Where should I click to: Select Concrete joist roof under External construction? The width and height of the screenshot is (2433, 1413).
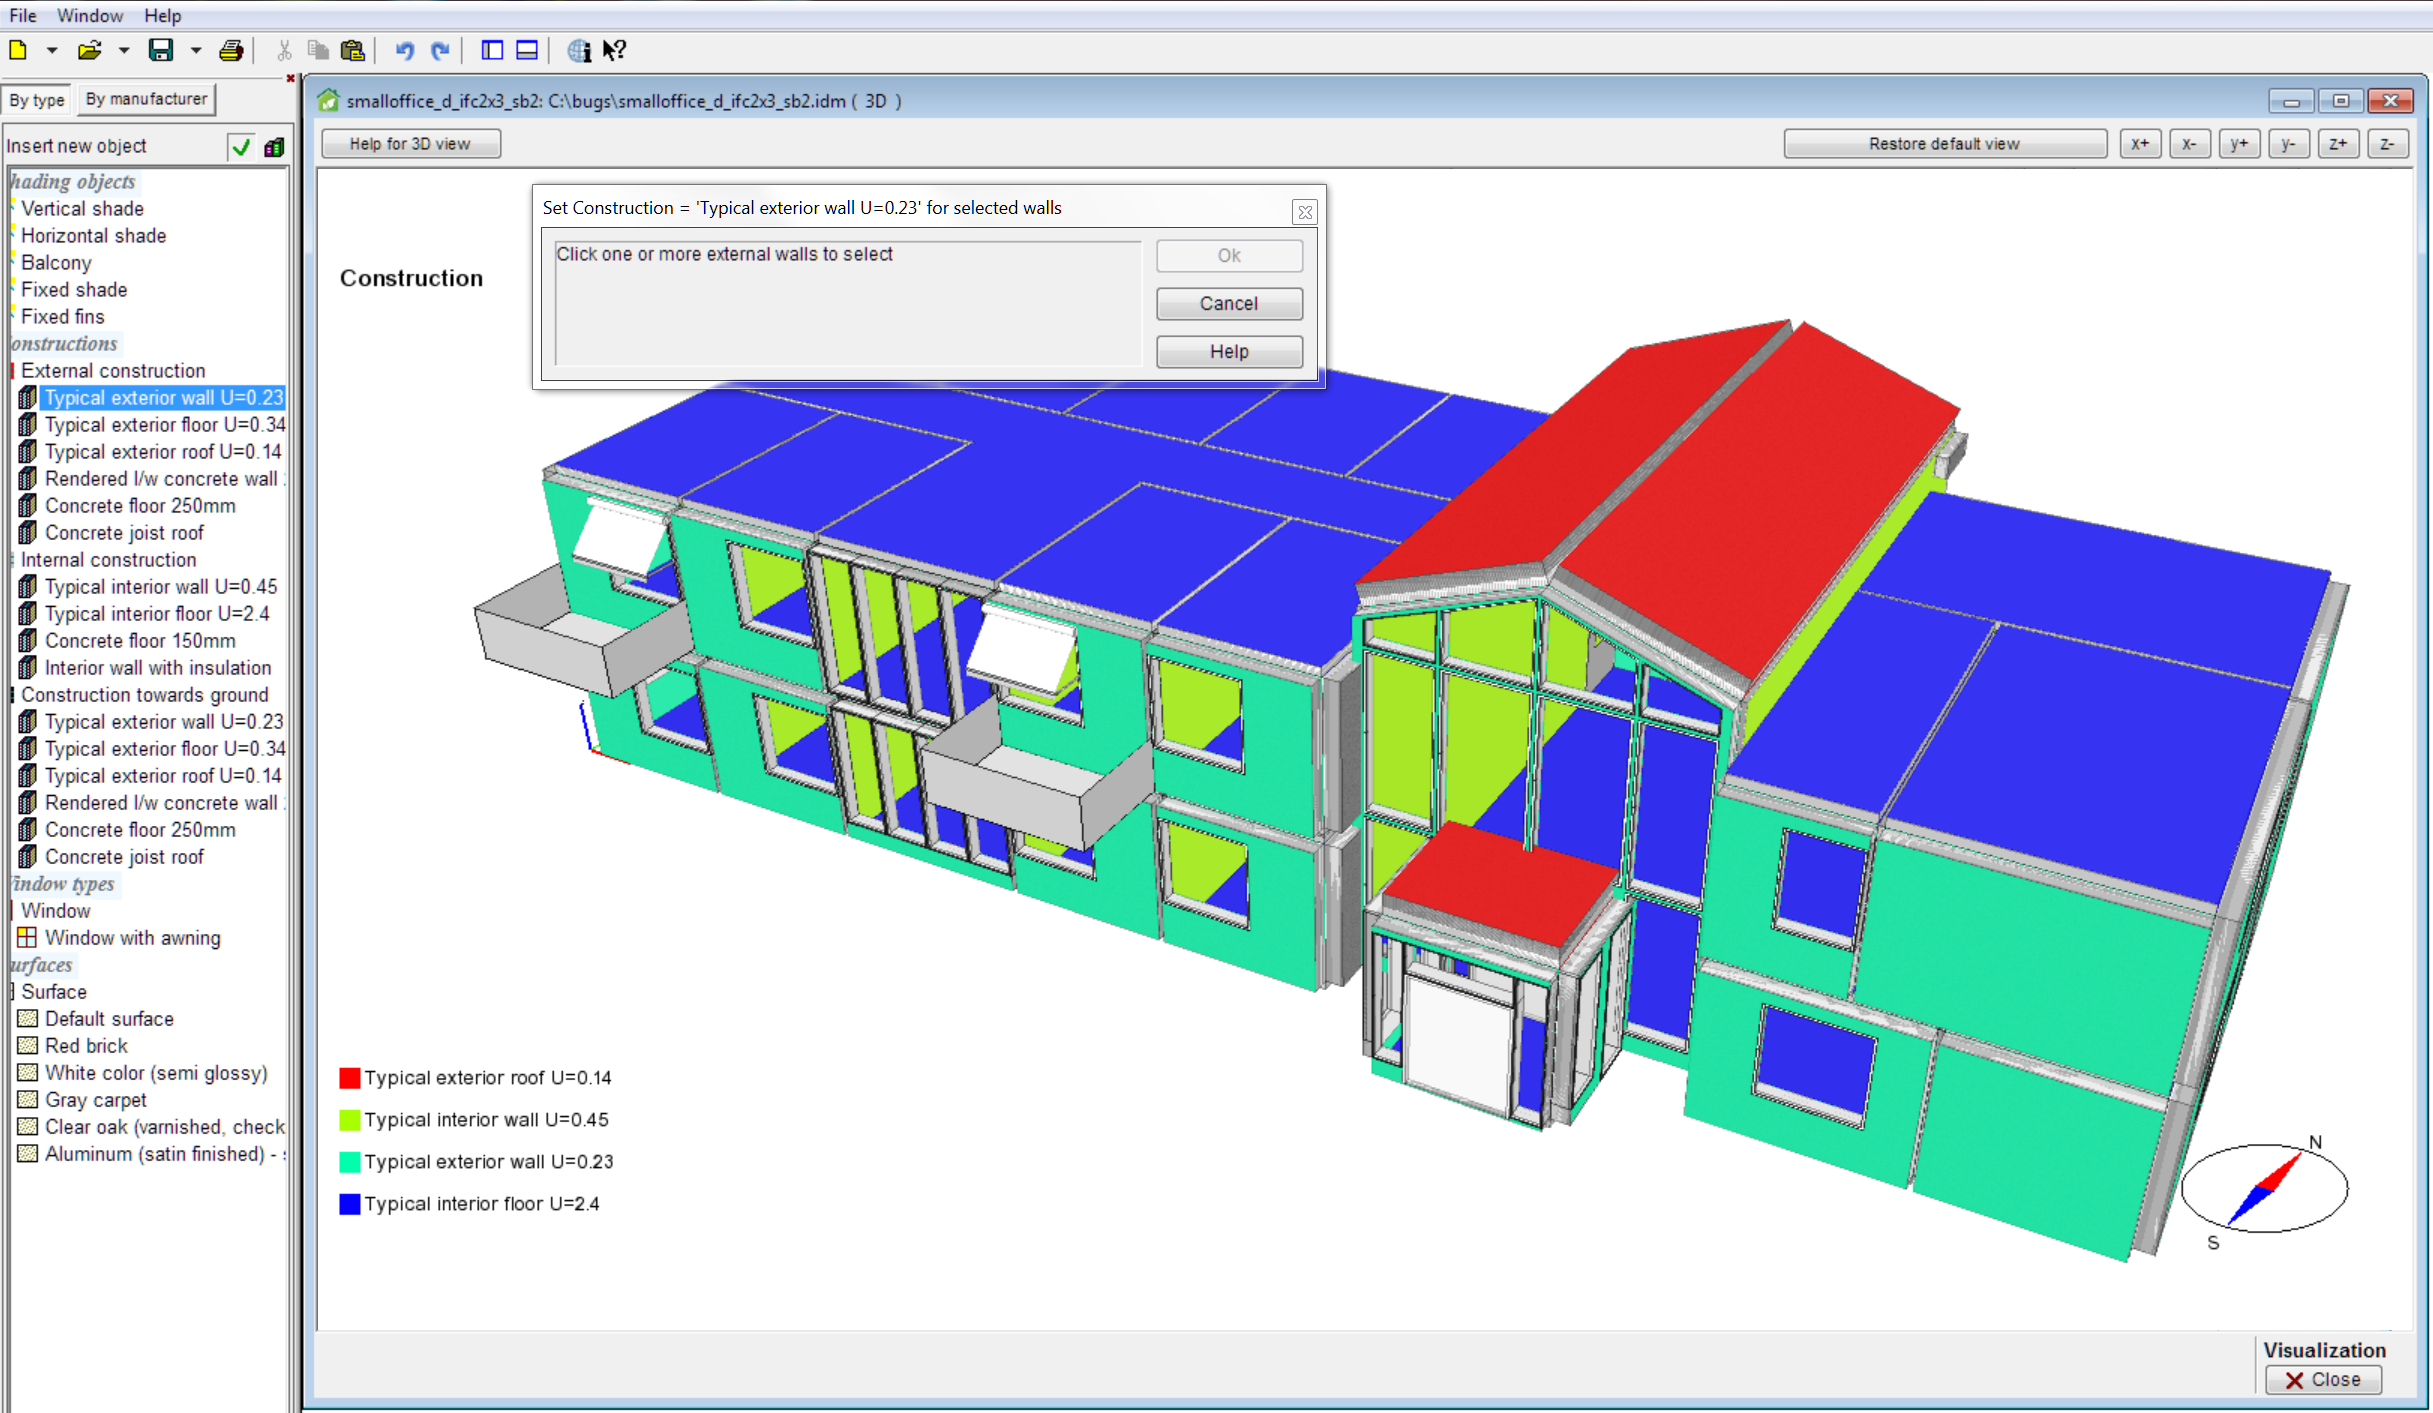pos(124,533)
